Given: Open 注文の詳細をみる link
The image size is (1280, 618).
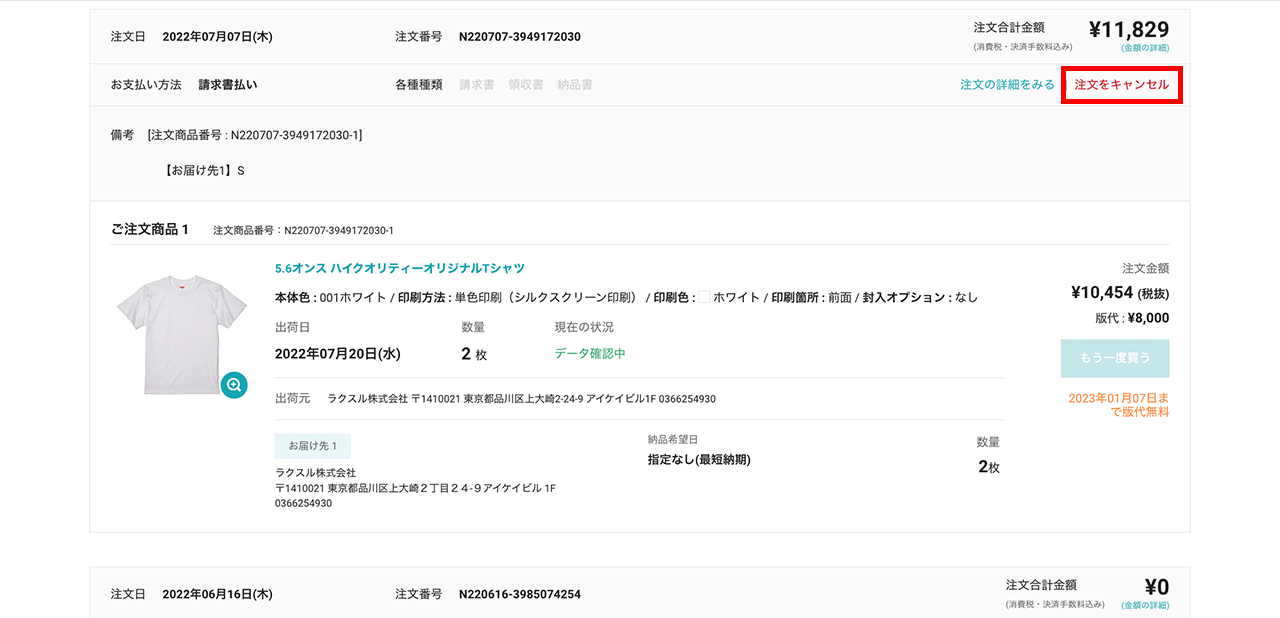Looking at the screenshot, I should [x=1007, y=85].
